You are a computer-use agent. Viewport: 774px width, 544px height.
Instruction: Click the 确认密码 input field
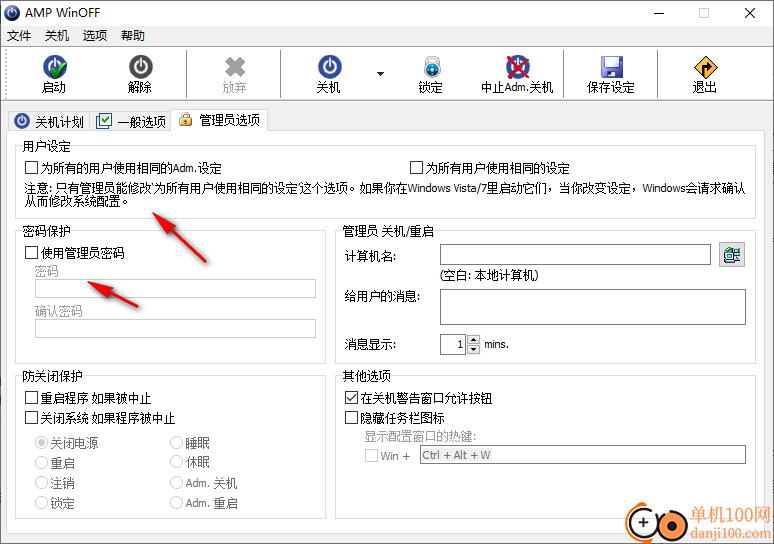(175, 328)
